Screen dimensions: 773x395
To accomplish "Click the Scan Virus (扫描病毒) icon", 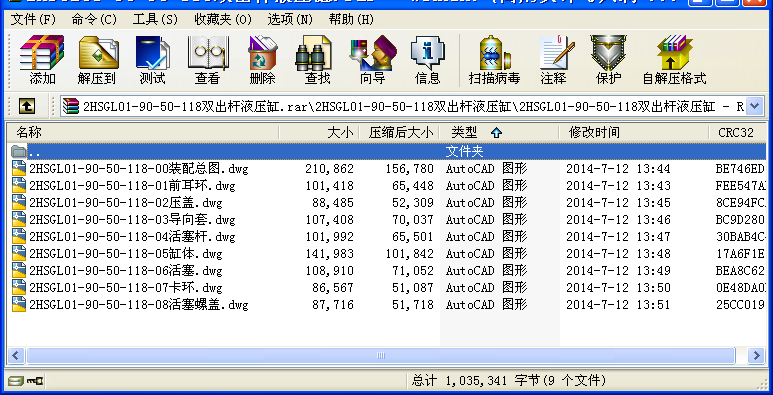I will click(494, 60).
